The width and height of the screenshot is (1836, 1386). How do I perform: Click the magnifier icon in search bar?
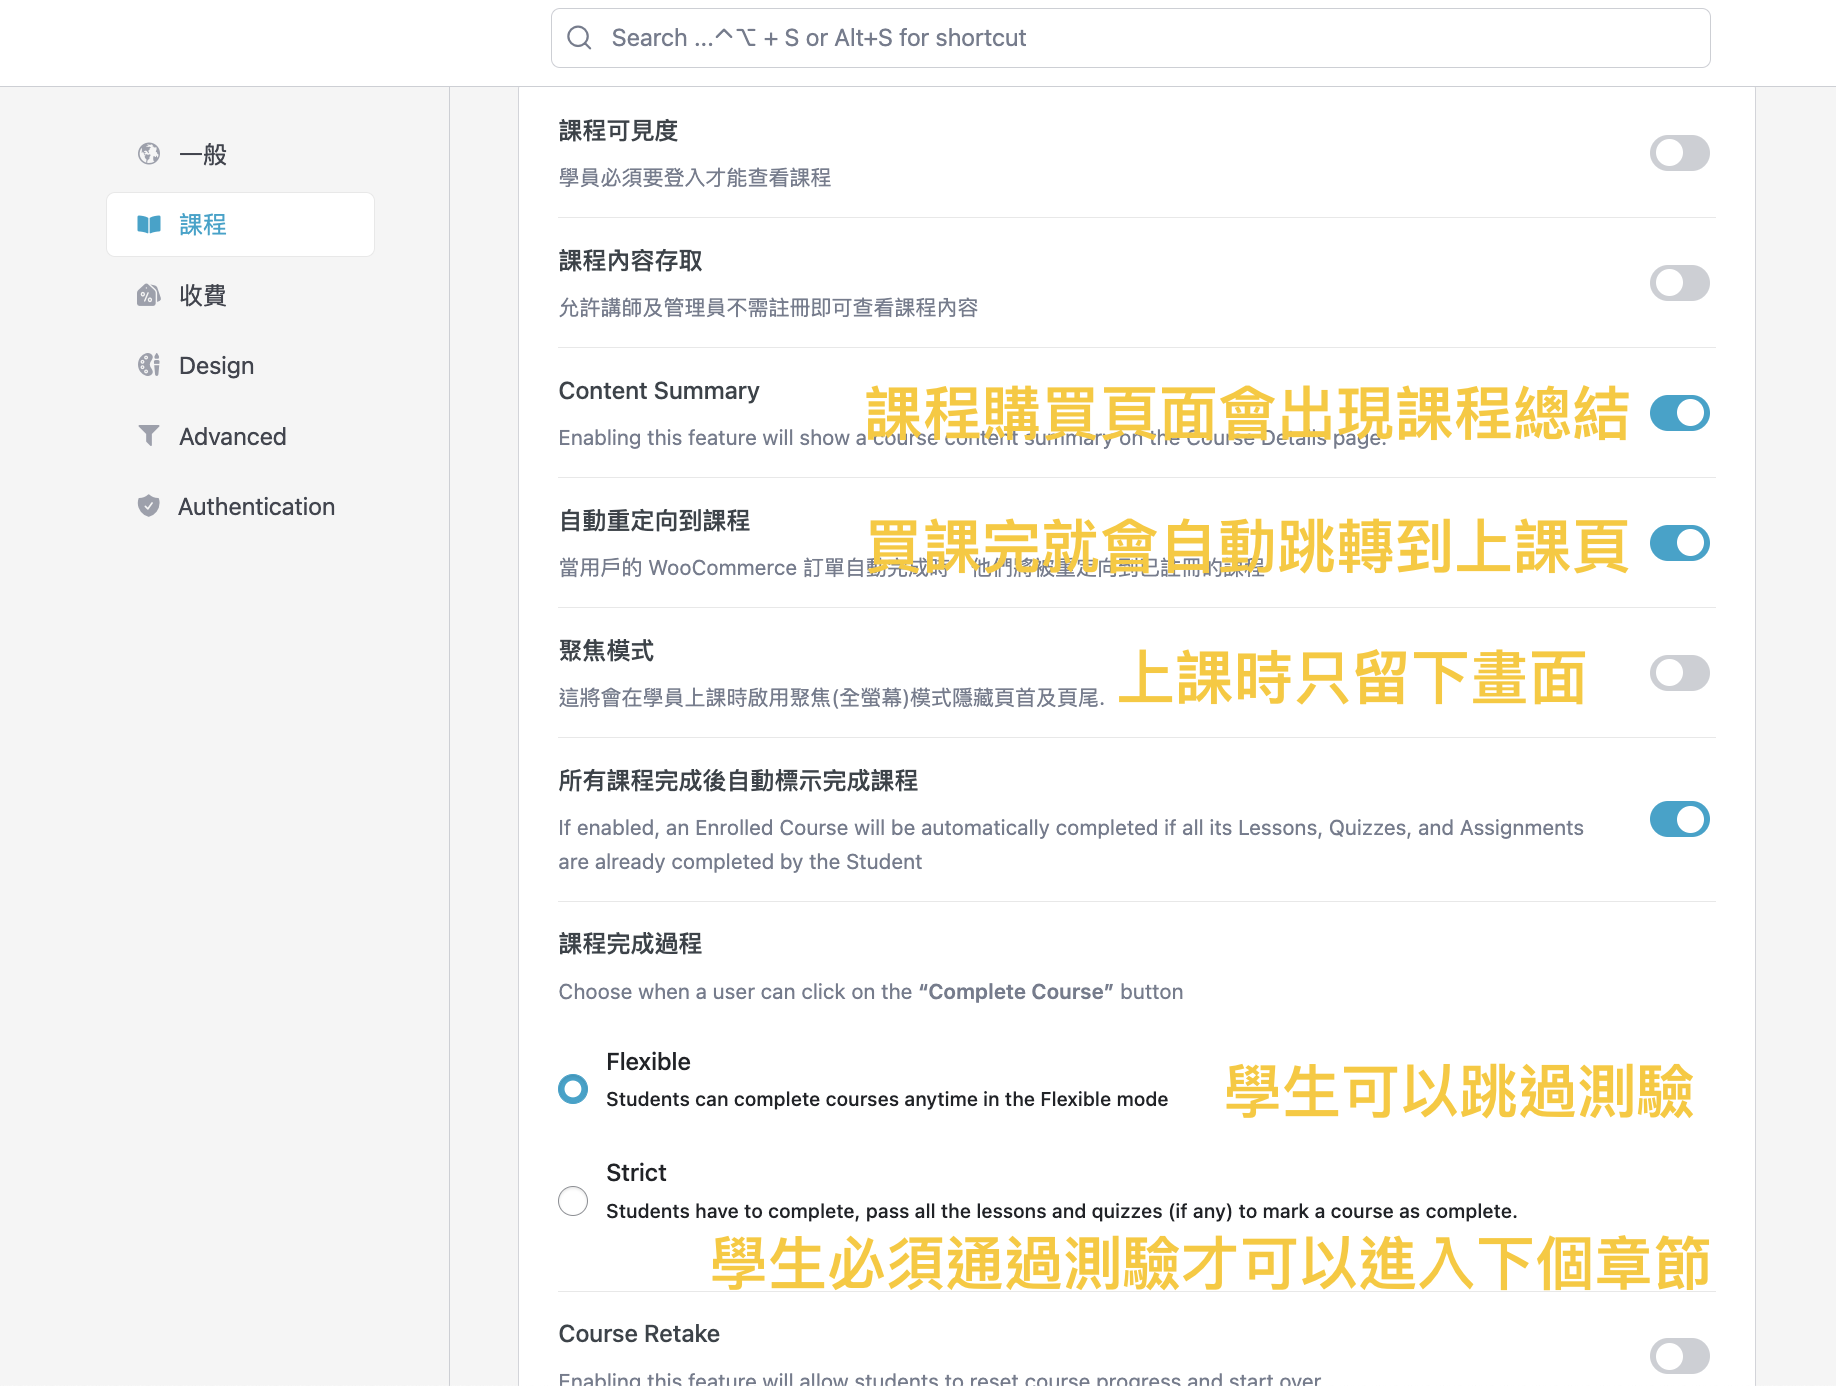[579, 38]
